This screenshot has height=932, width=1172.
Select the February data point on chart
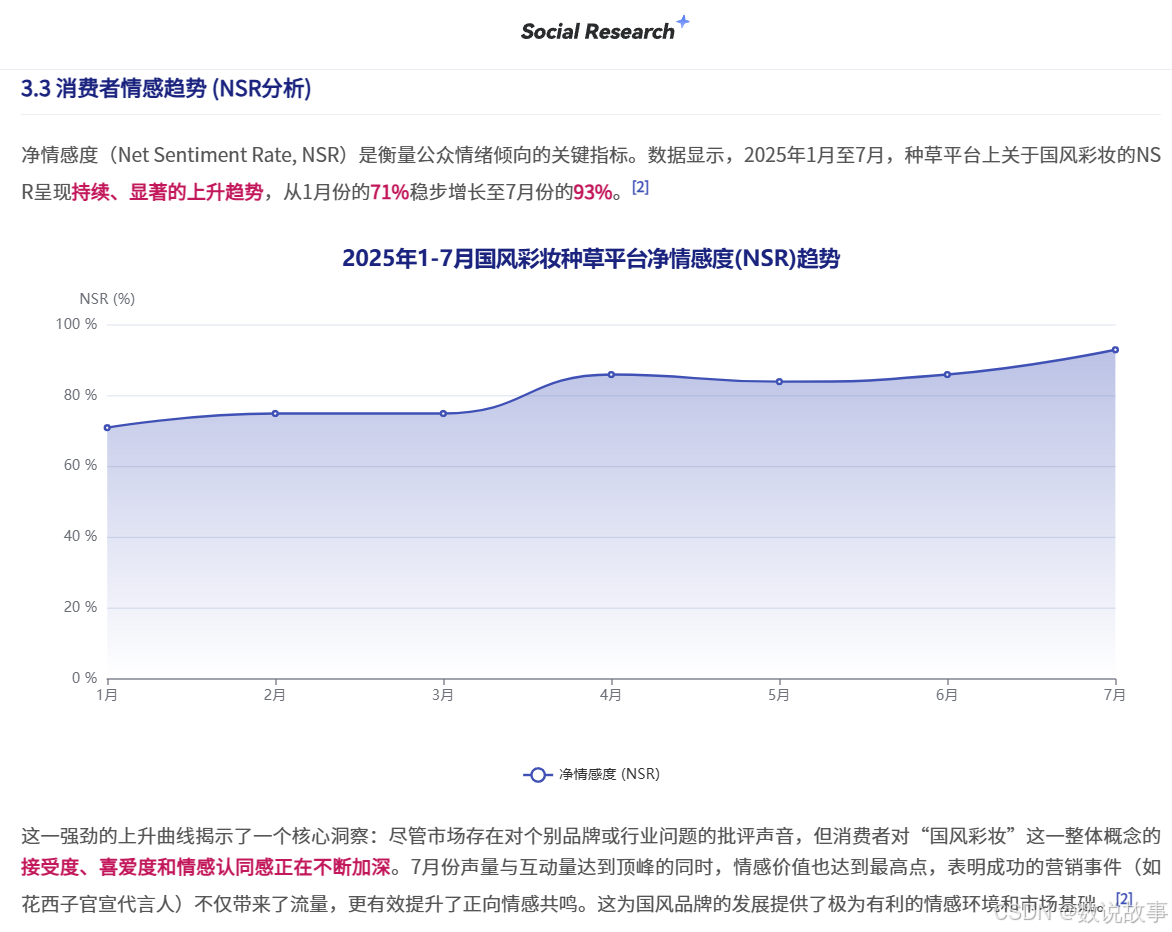pyautogui.click(x=275, y=413)
